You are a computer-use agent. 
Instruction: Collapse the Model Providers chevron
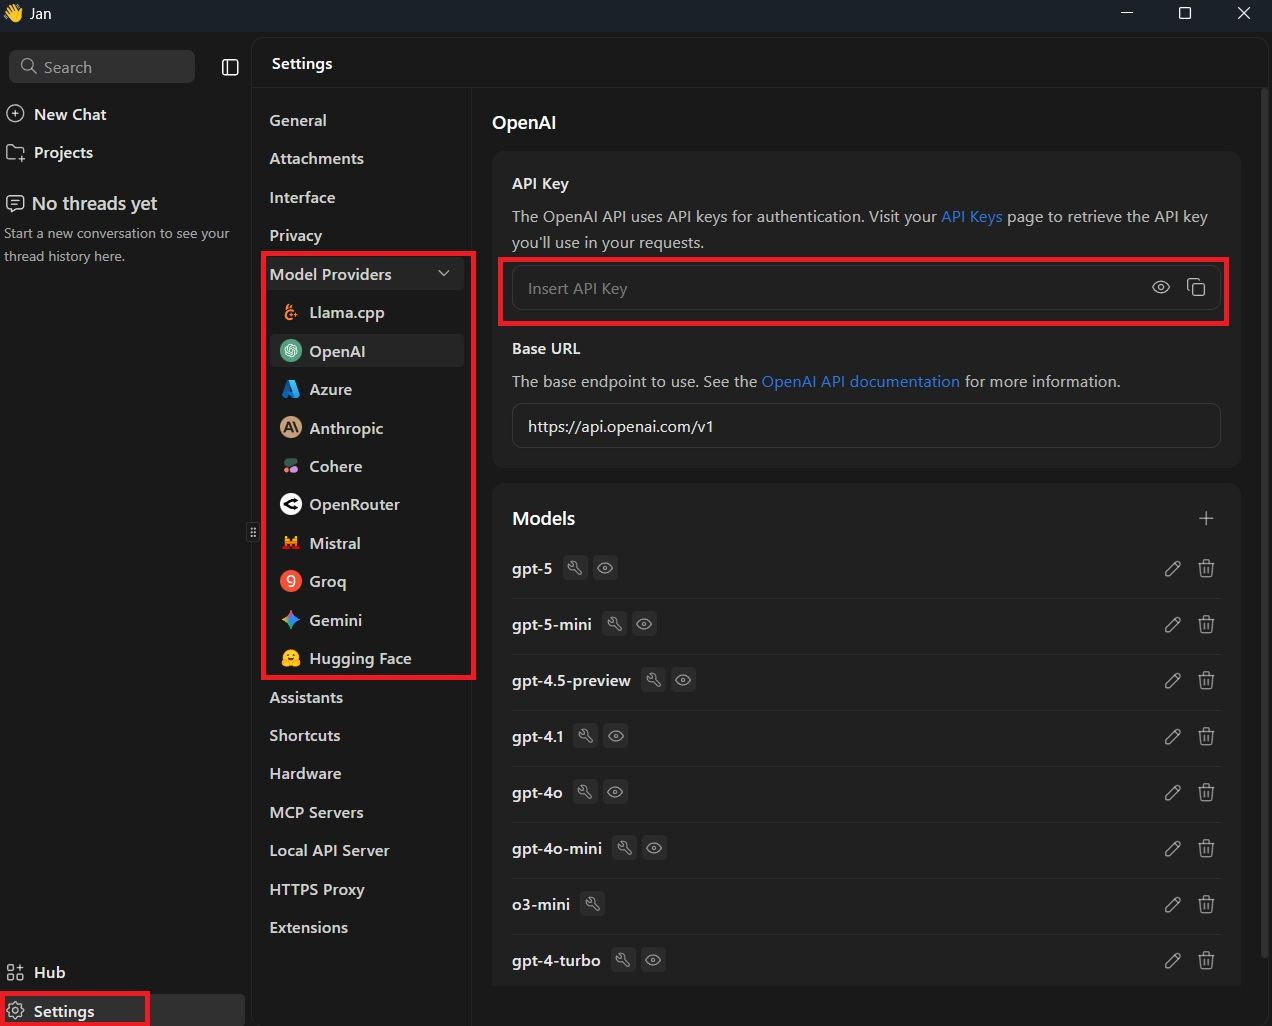point(444,274)
